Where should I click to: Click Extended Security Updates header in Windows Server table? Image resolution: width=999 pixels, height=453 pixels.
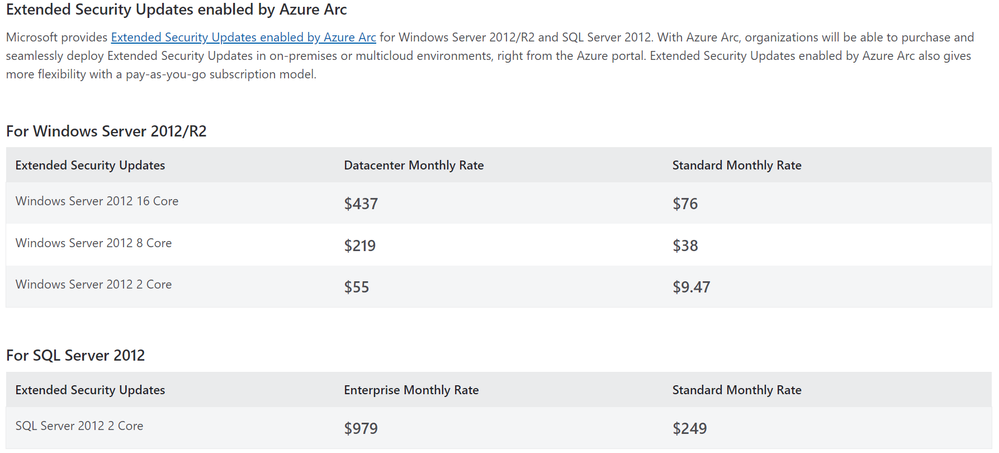click(90, 166)
